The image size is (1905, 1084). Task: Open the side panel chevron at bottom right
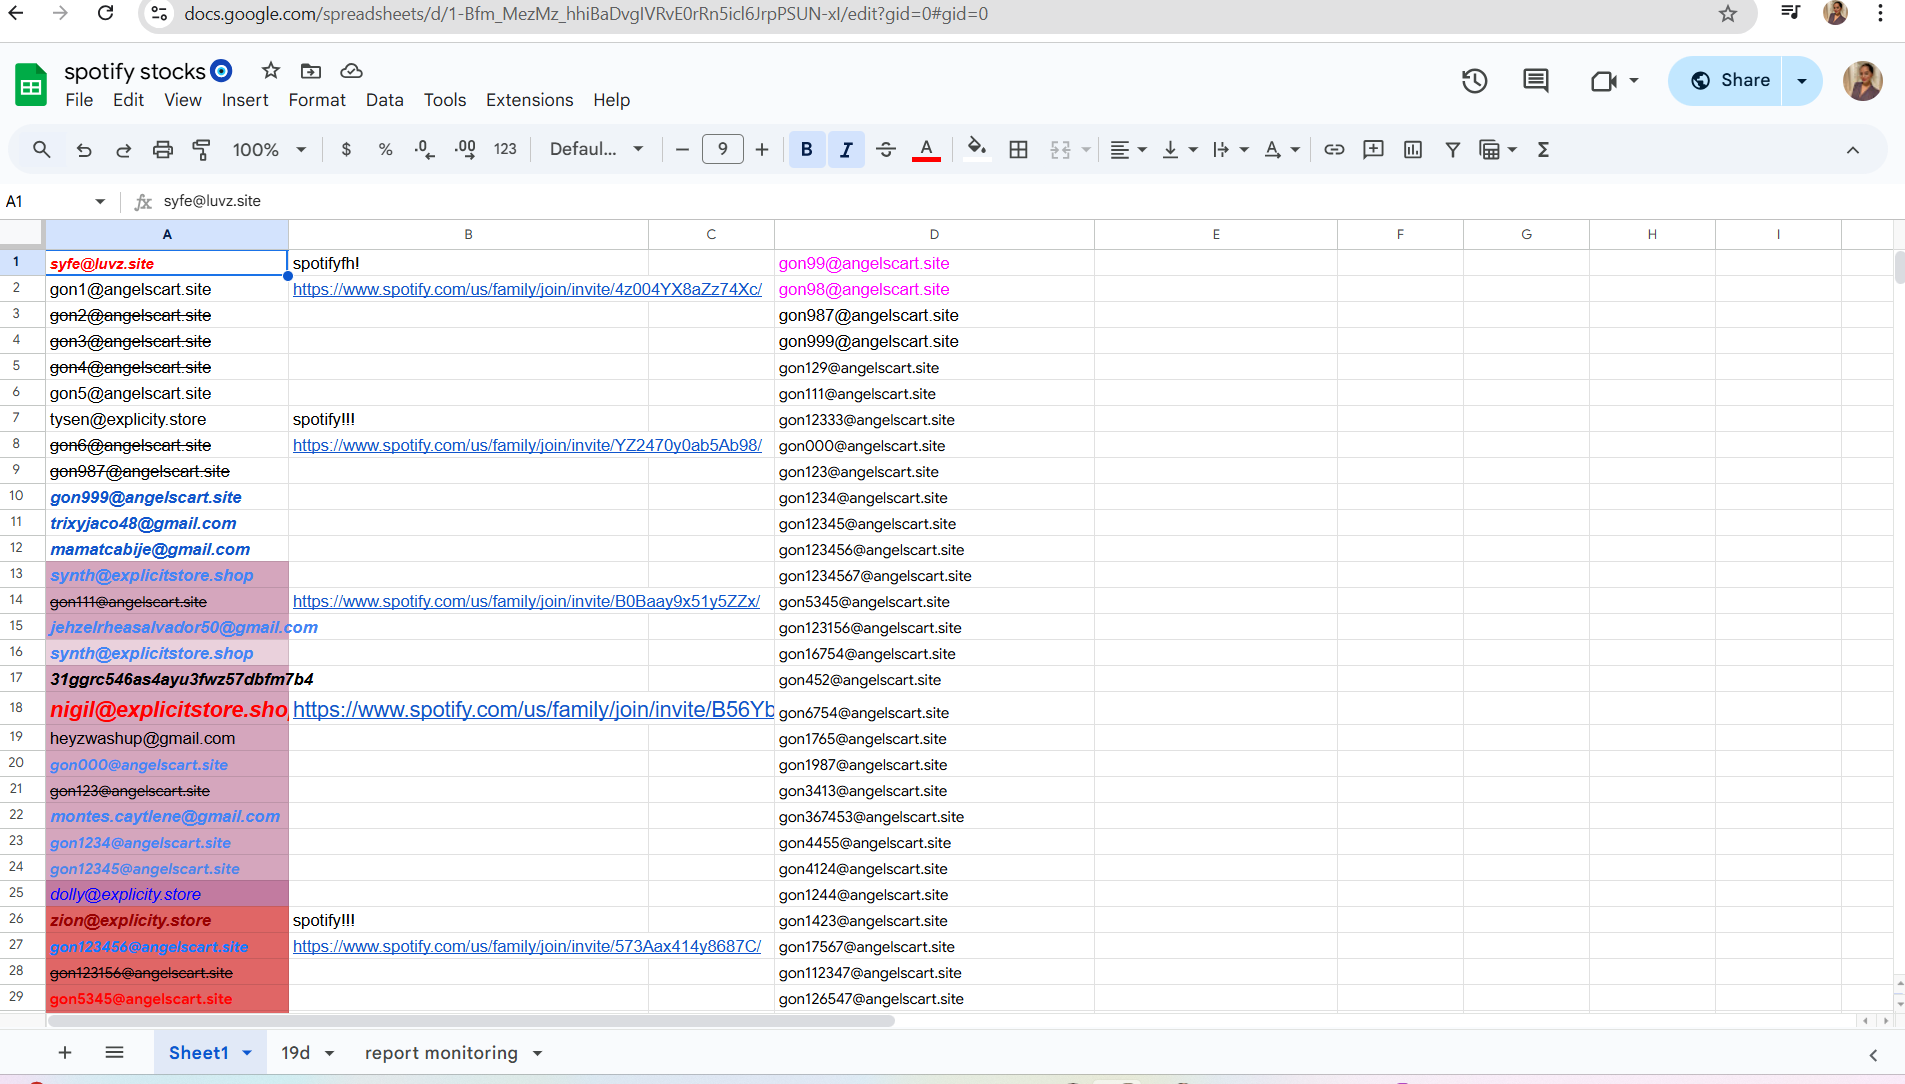(x=1873, y=1056)
